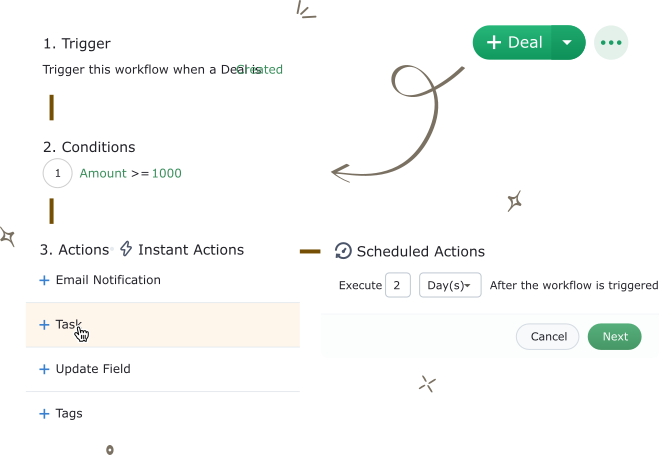Open the three-dots more options menu
The image size is (659, 455).
click(611, 42)
